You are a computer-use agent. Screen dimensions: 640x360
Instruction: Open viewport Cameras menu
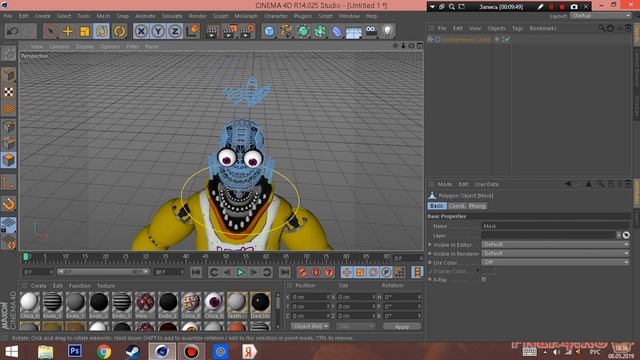pos(59,47)
